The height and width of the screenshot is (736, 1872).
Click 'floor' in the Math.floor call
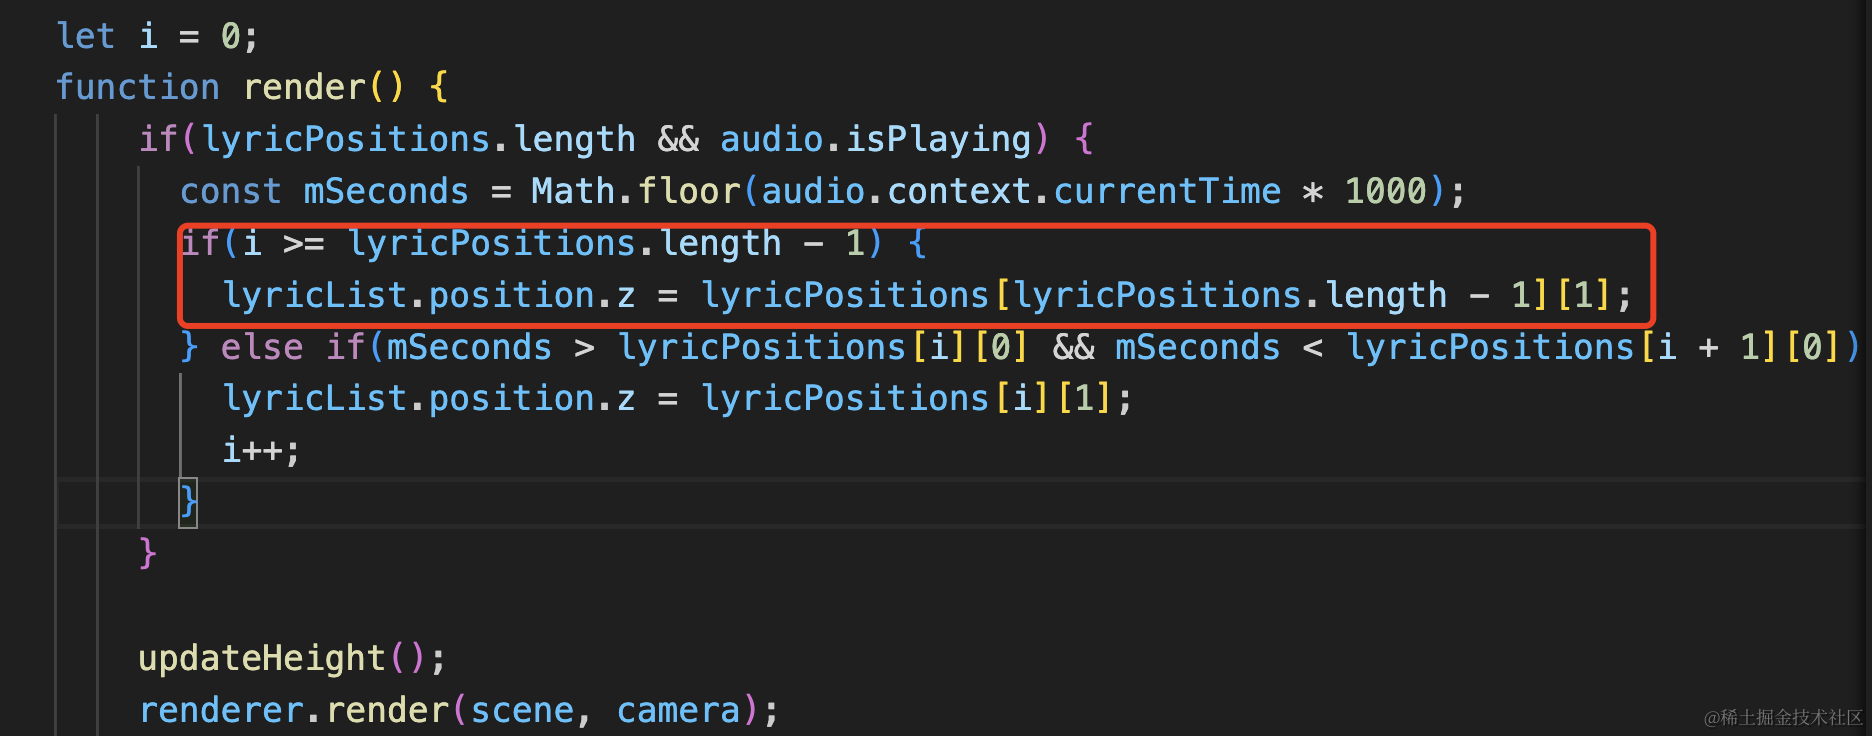[689, 191]
